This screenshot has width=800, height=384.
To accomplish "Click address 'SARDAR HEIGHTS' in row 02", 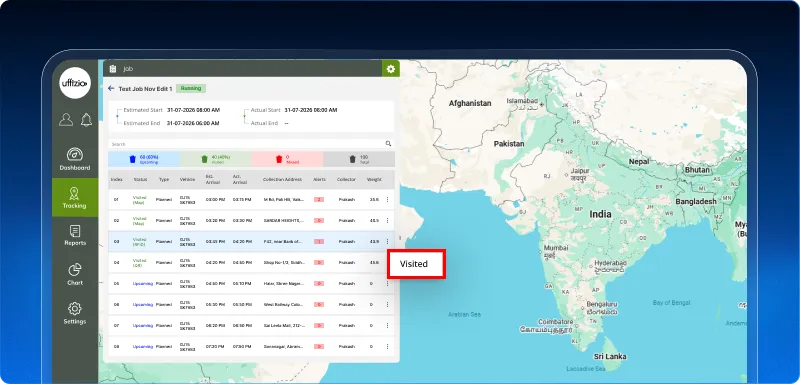I will pyautogui.click(x=284, y=220).
